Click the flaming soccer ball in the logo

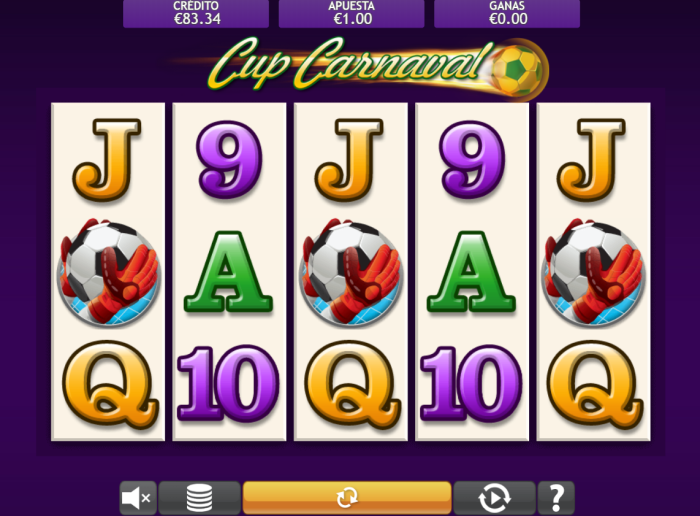coord(518,70)
